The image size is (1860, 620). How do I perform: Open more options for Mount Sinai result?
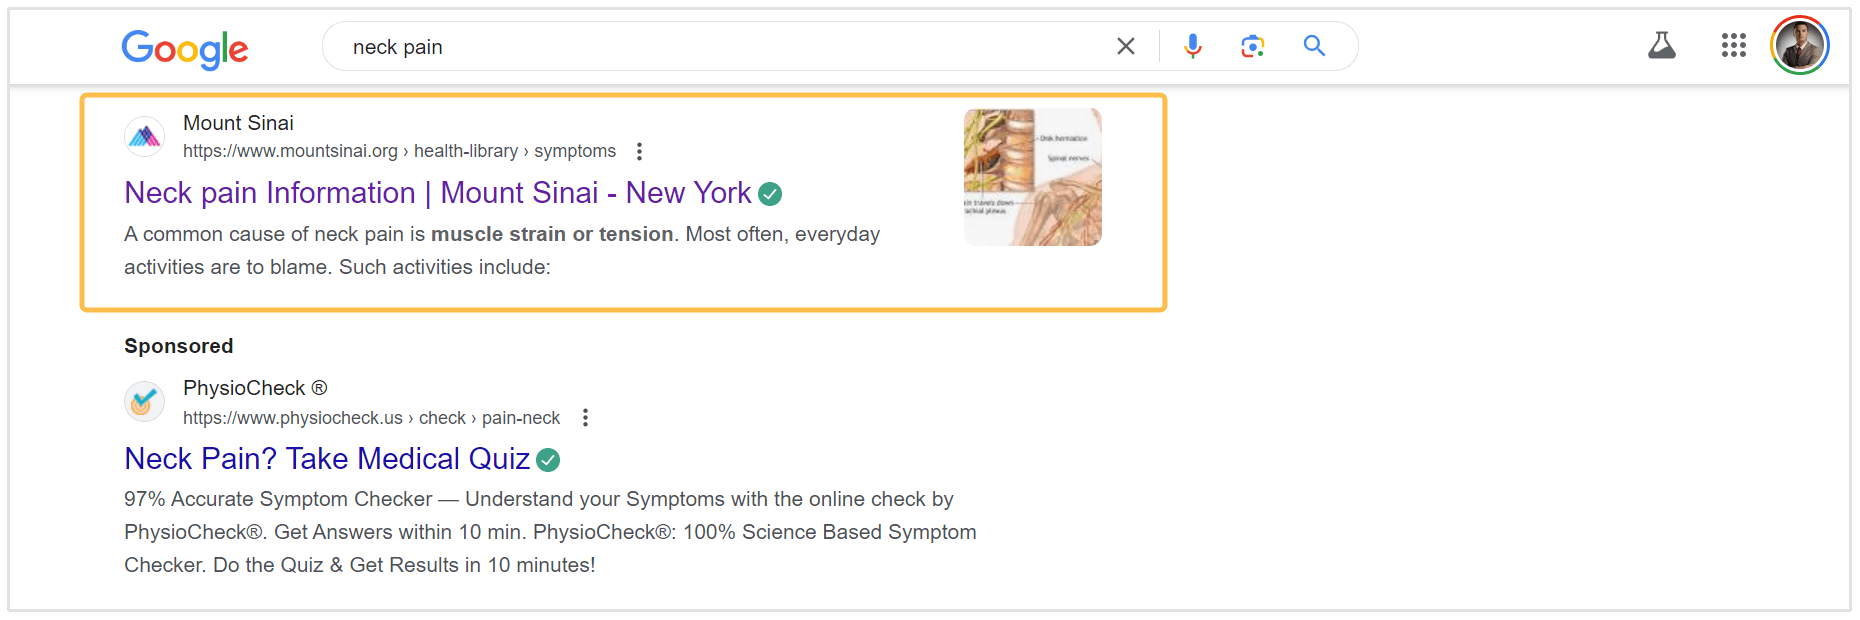(639, 151)
